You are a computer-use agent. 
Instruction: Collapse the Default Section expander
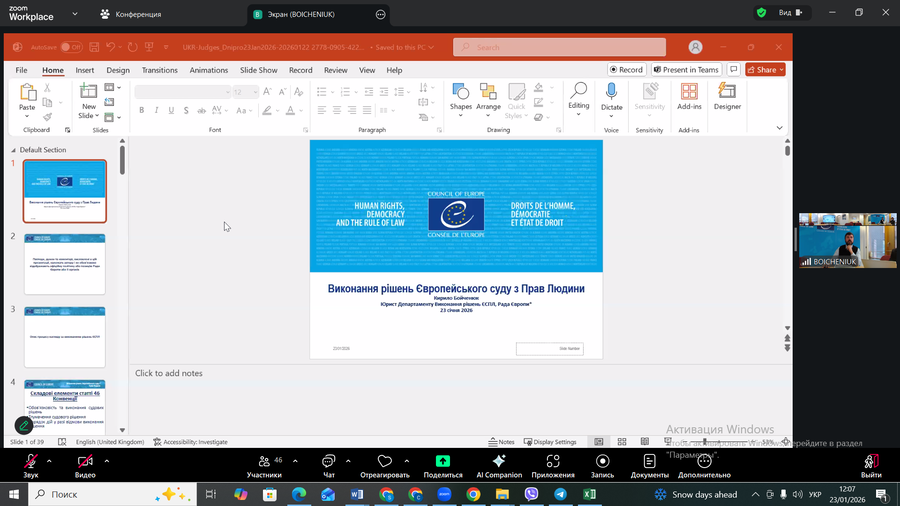pyautogui.click(x=14, y=150)
